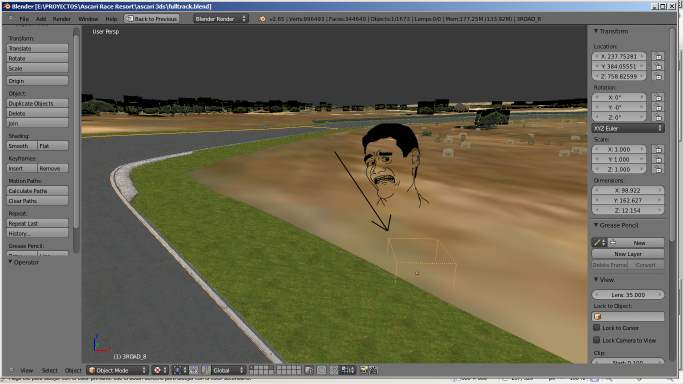Click the Back to Previous button
The height and width of the screenshot is (384, 683).
[x=152, y=19]
